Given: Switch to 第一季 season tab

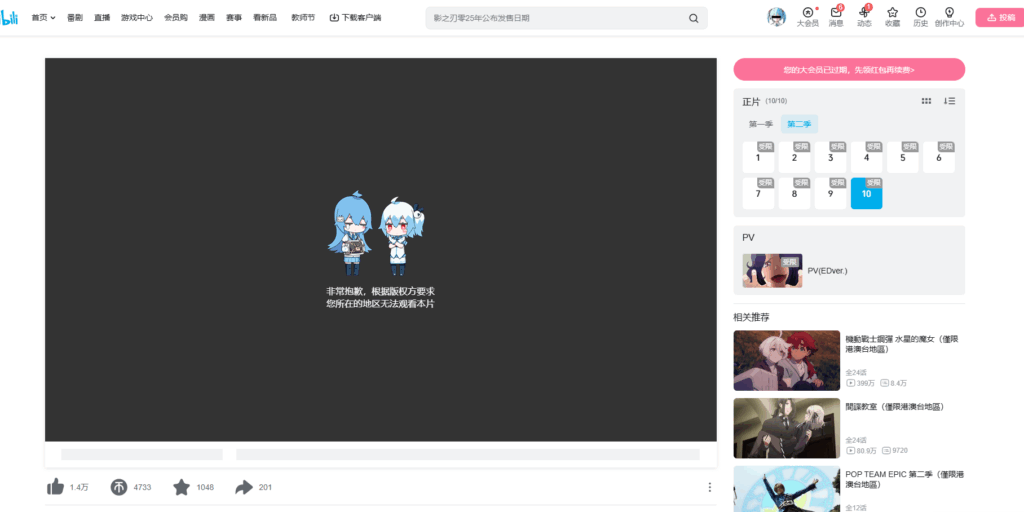Looking at the screenshot, I should click(760, 124).
